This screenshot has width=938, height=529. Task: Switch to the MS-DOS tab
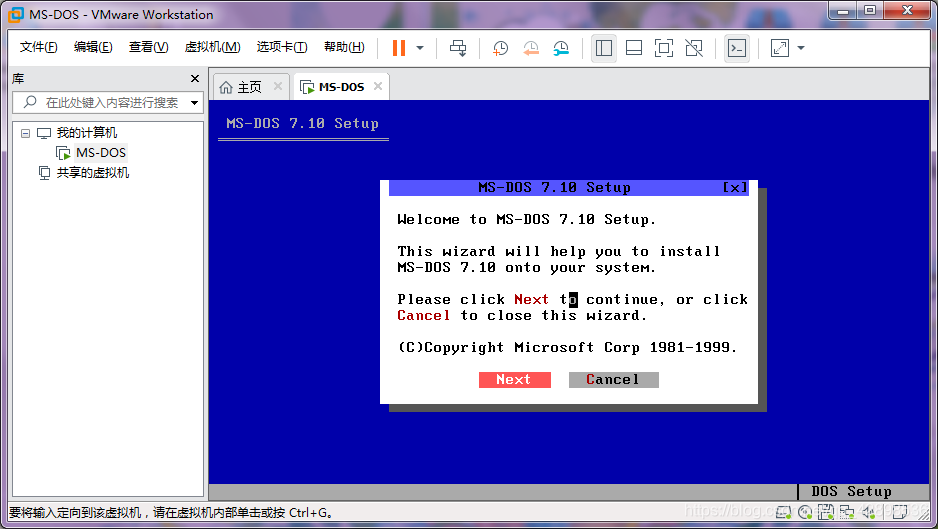(x=341, y=87)
